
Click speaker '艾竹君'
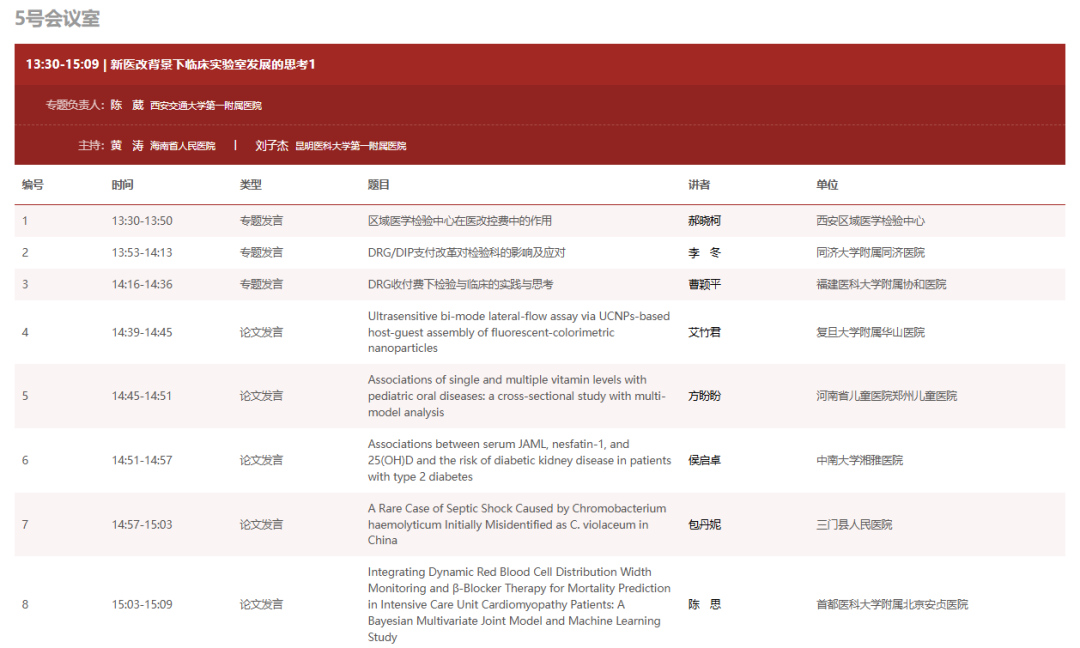(704, 333)
